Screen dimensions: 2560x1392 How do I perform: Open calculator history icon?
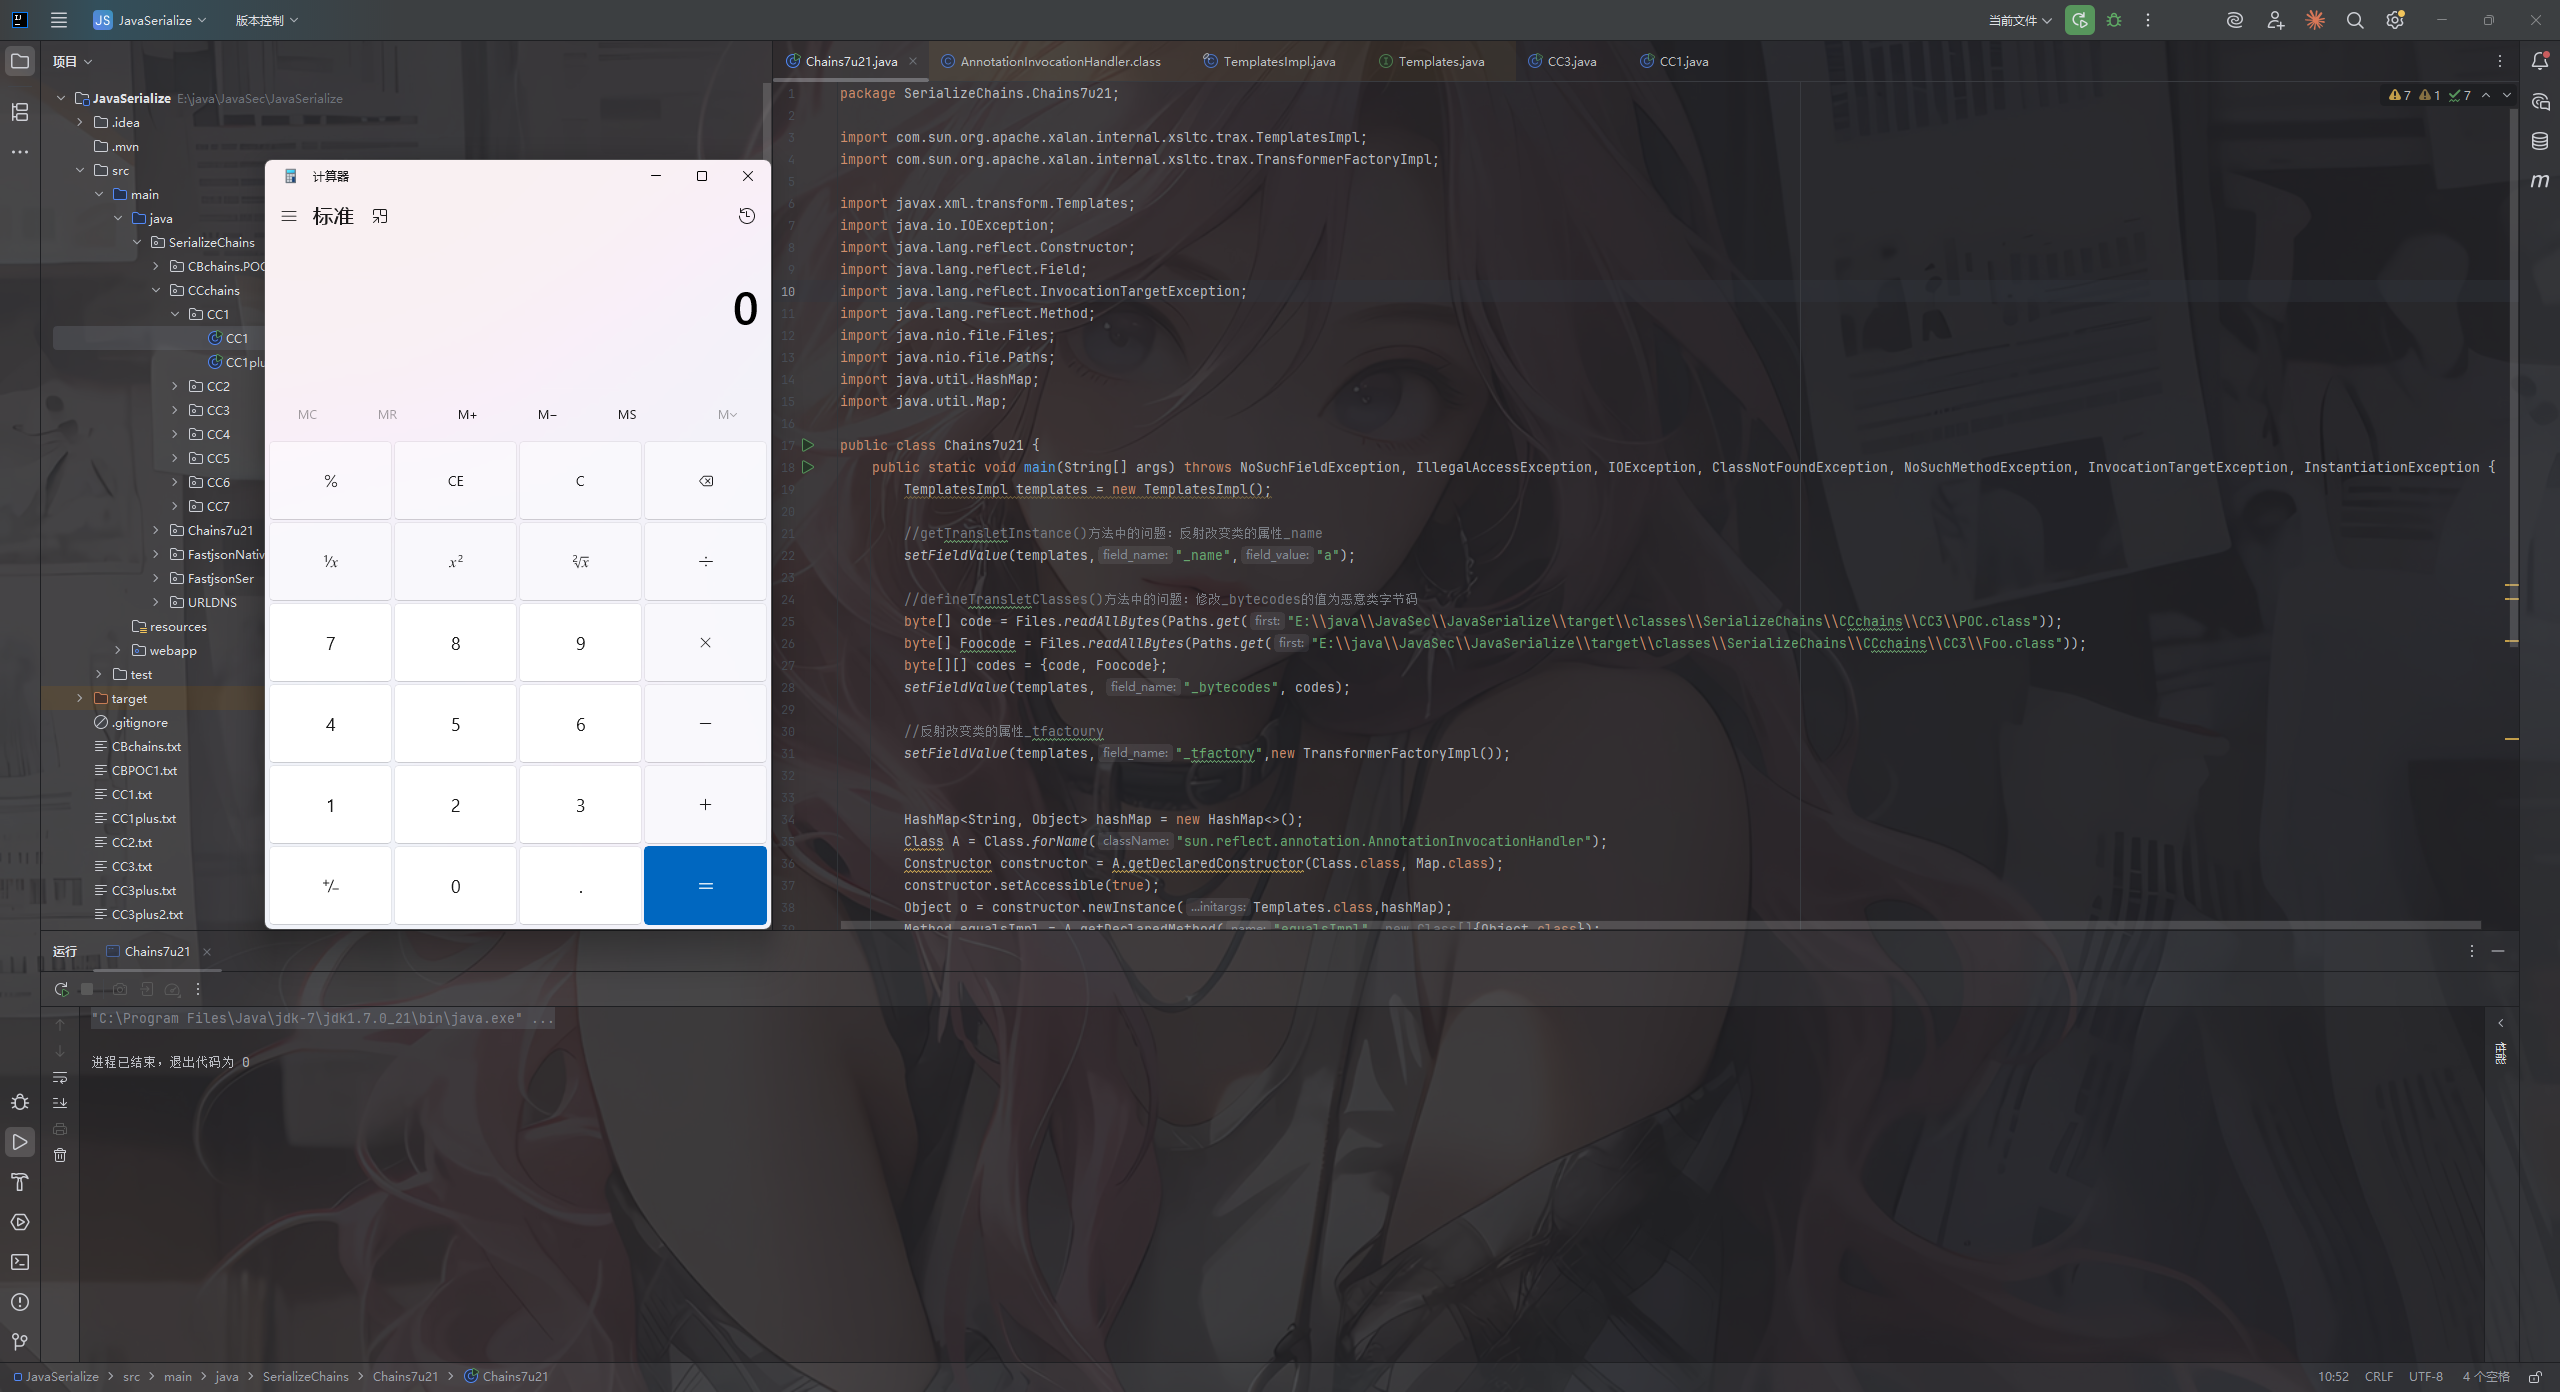coord(747,216)
